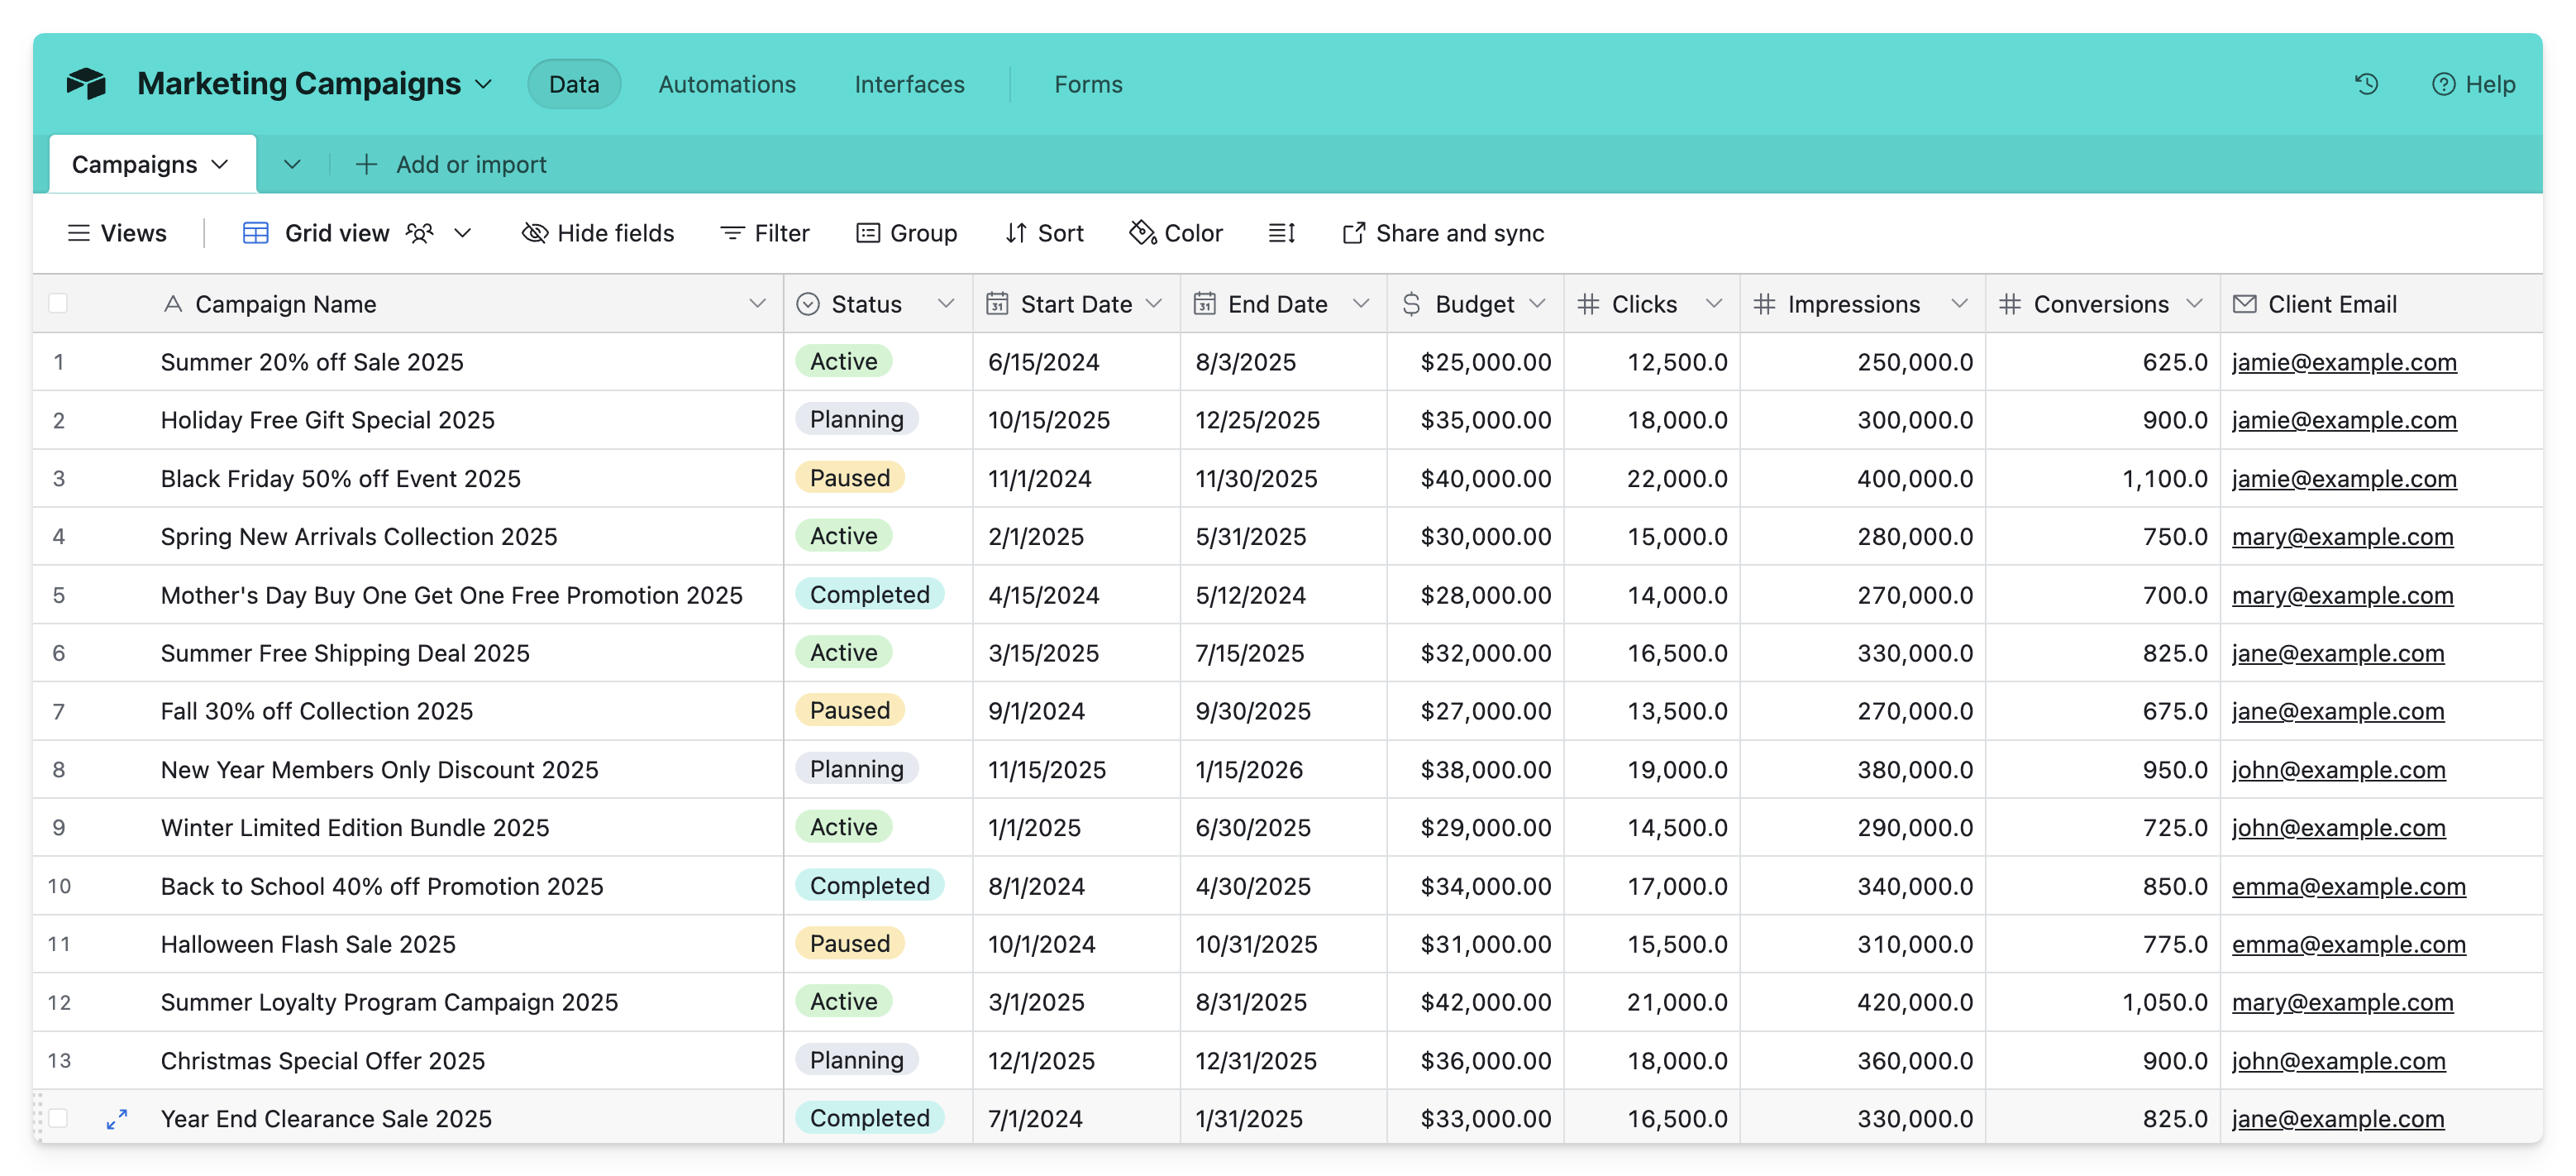Toggle the select all rows checkbox
Image resolution: width=2576 pixels, height=1176 pixels.
[58, 304]
